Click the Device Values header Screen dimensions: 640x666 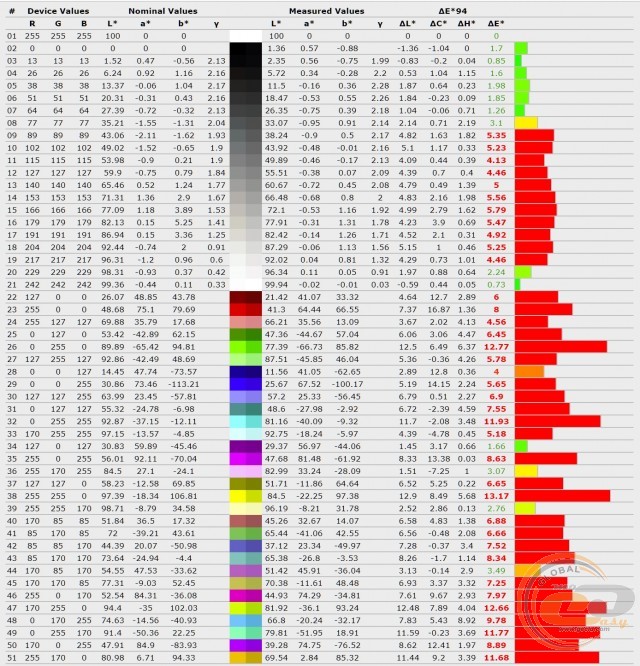tap(60, 7)
